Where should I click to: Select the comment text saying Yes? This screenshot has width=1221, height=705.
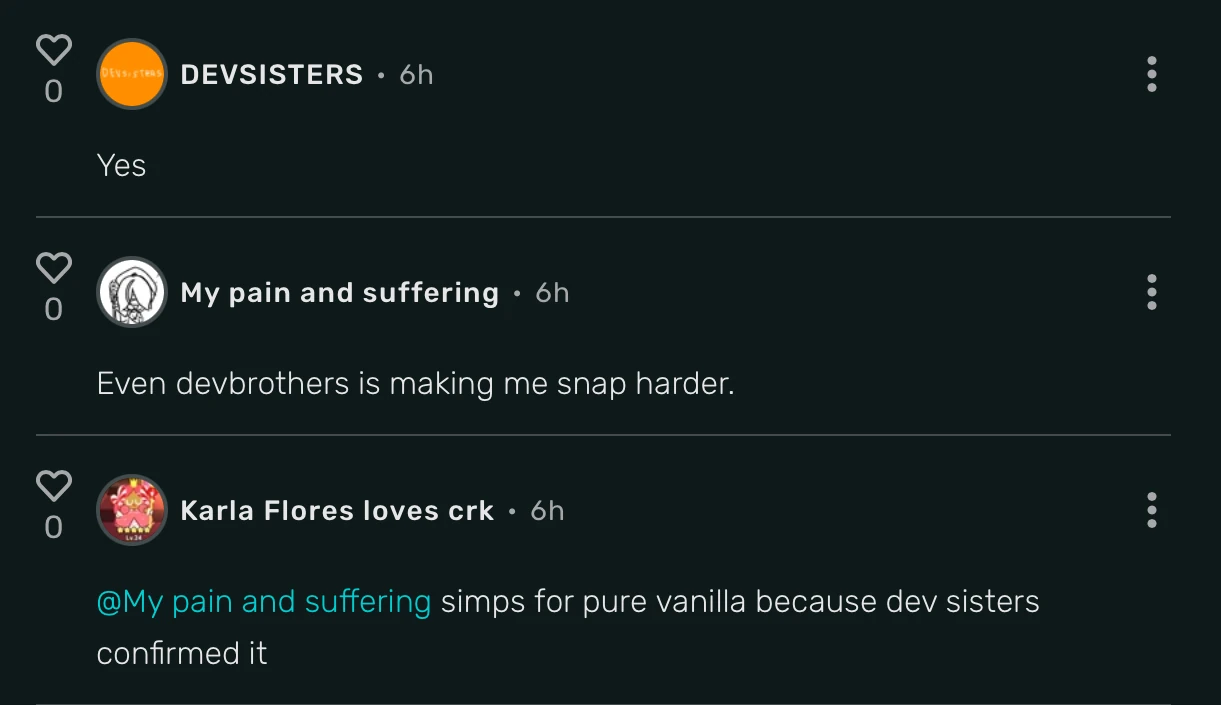coord(121,165)
